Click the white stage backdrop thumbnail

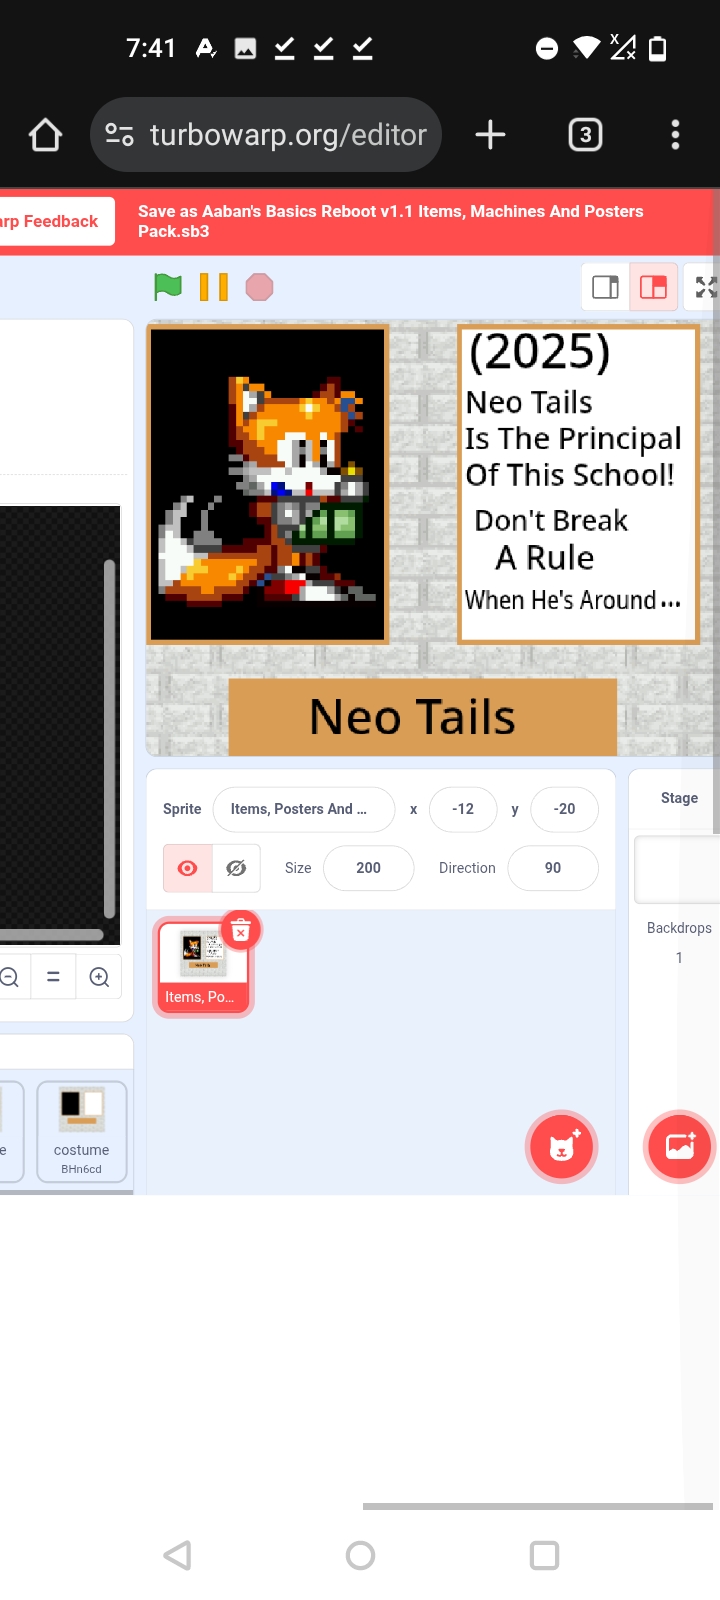[677, 870]
